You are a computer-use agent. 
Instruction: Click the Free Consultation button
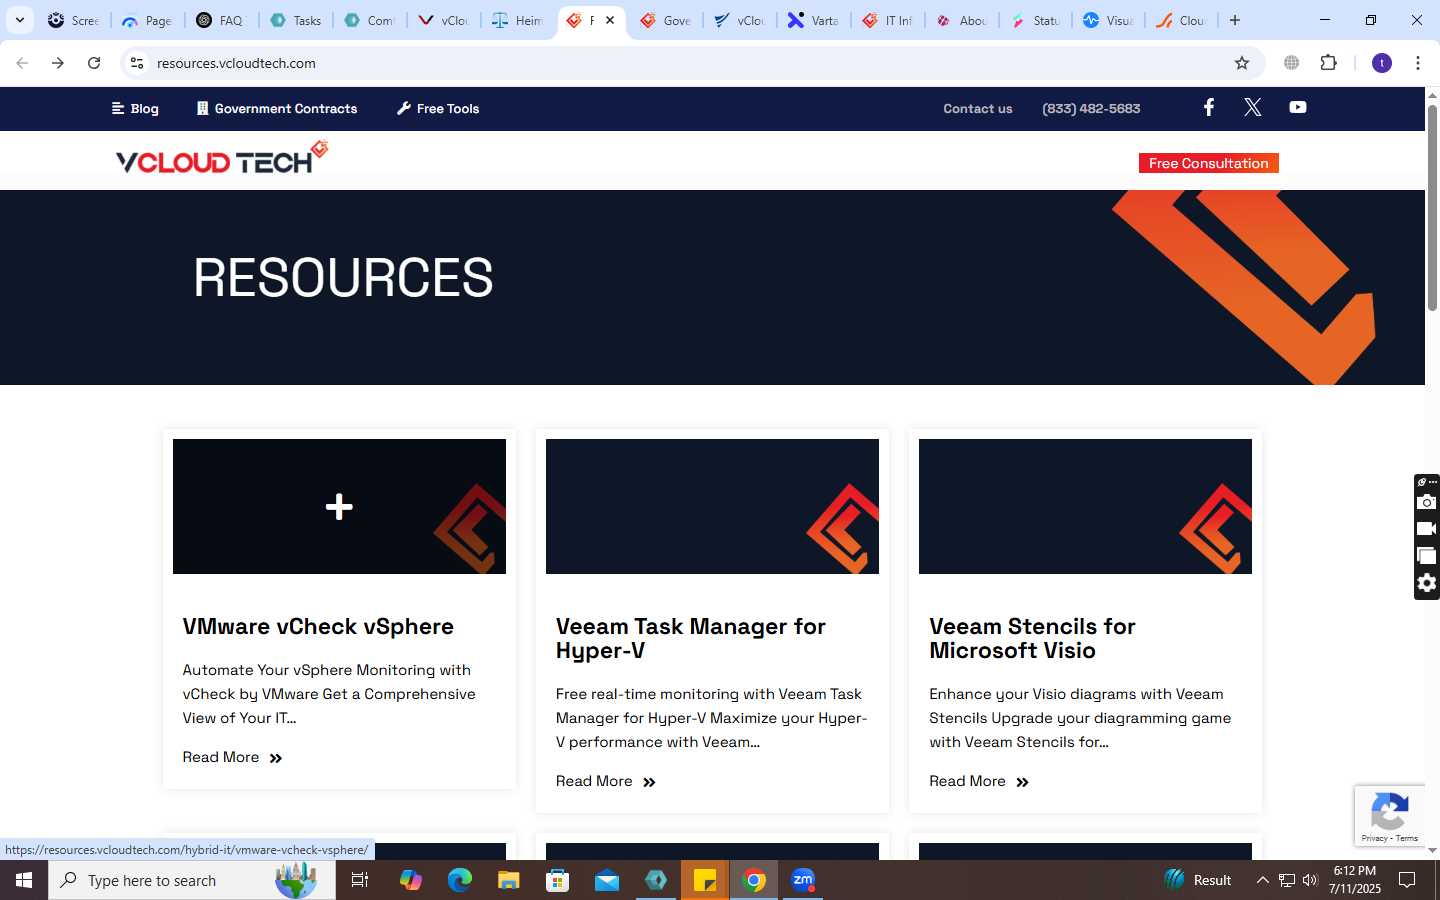pos(1208,163)
